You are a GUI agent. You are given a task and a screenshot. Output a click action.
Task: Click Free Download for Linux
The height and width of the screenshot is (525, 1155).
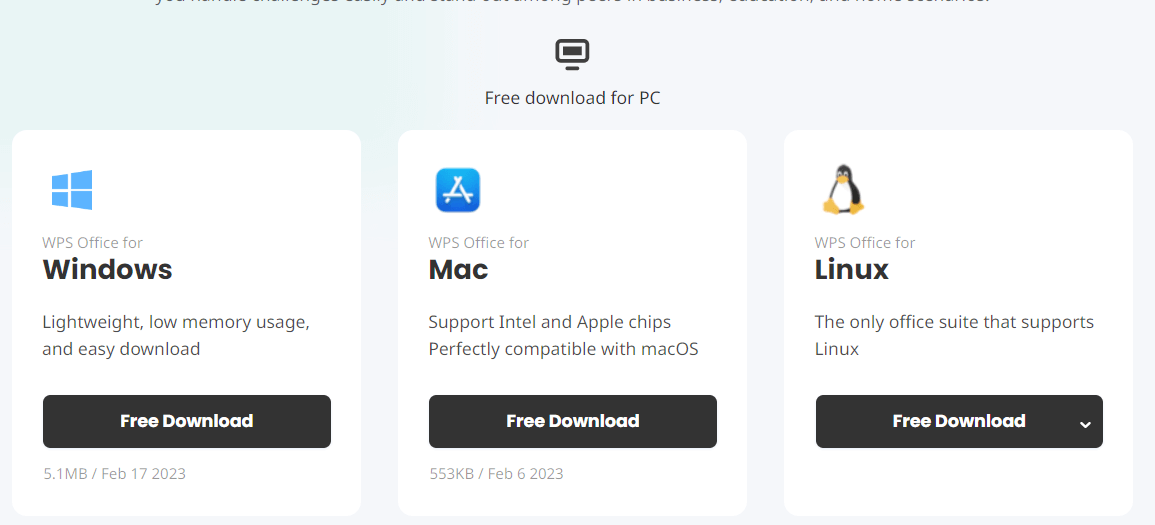[x=945, y=421]
